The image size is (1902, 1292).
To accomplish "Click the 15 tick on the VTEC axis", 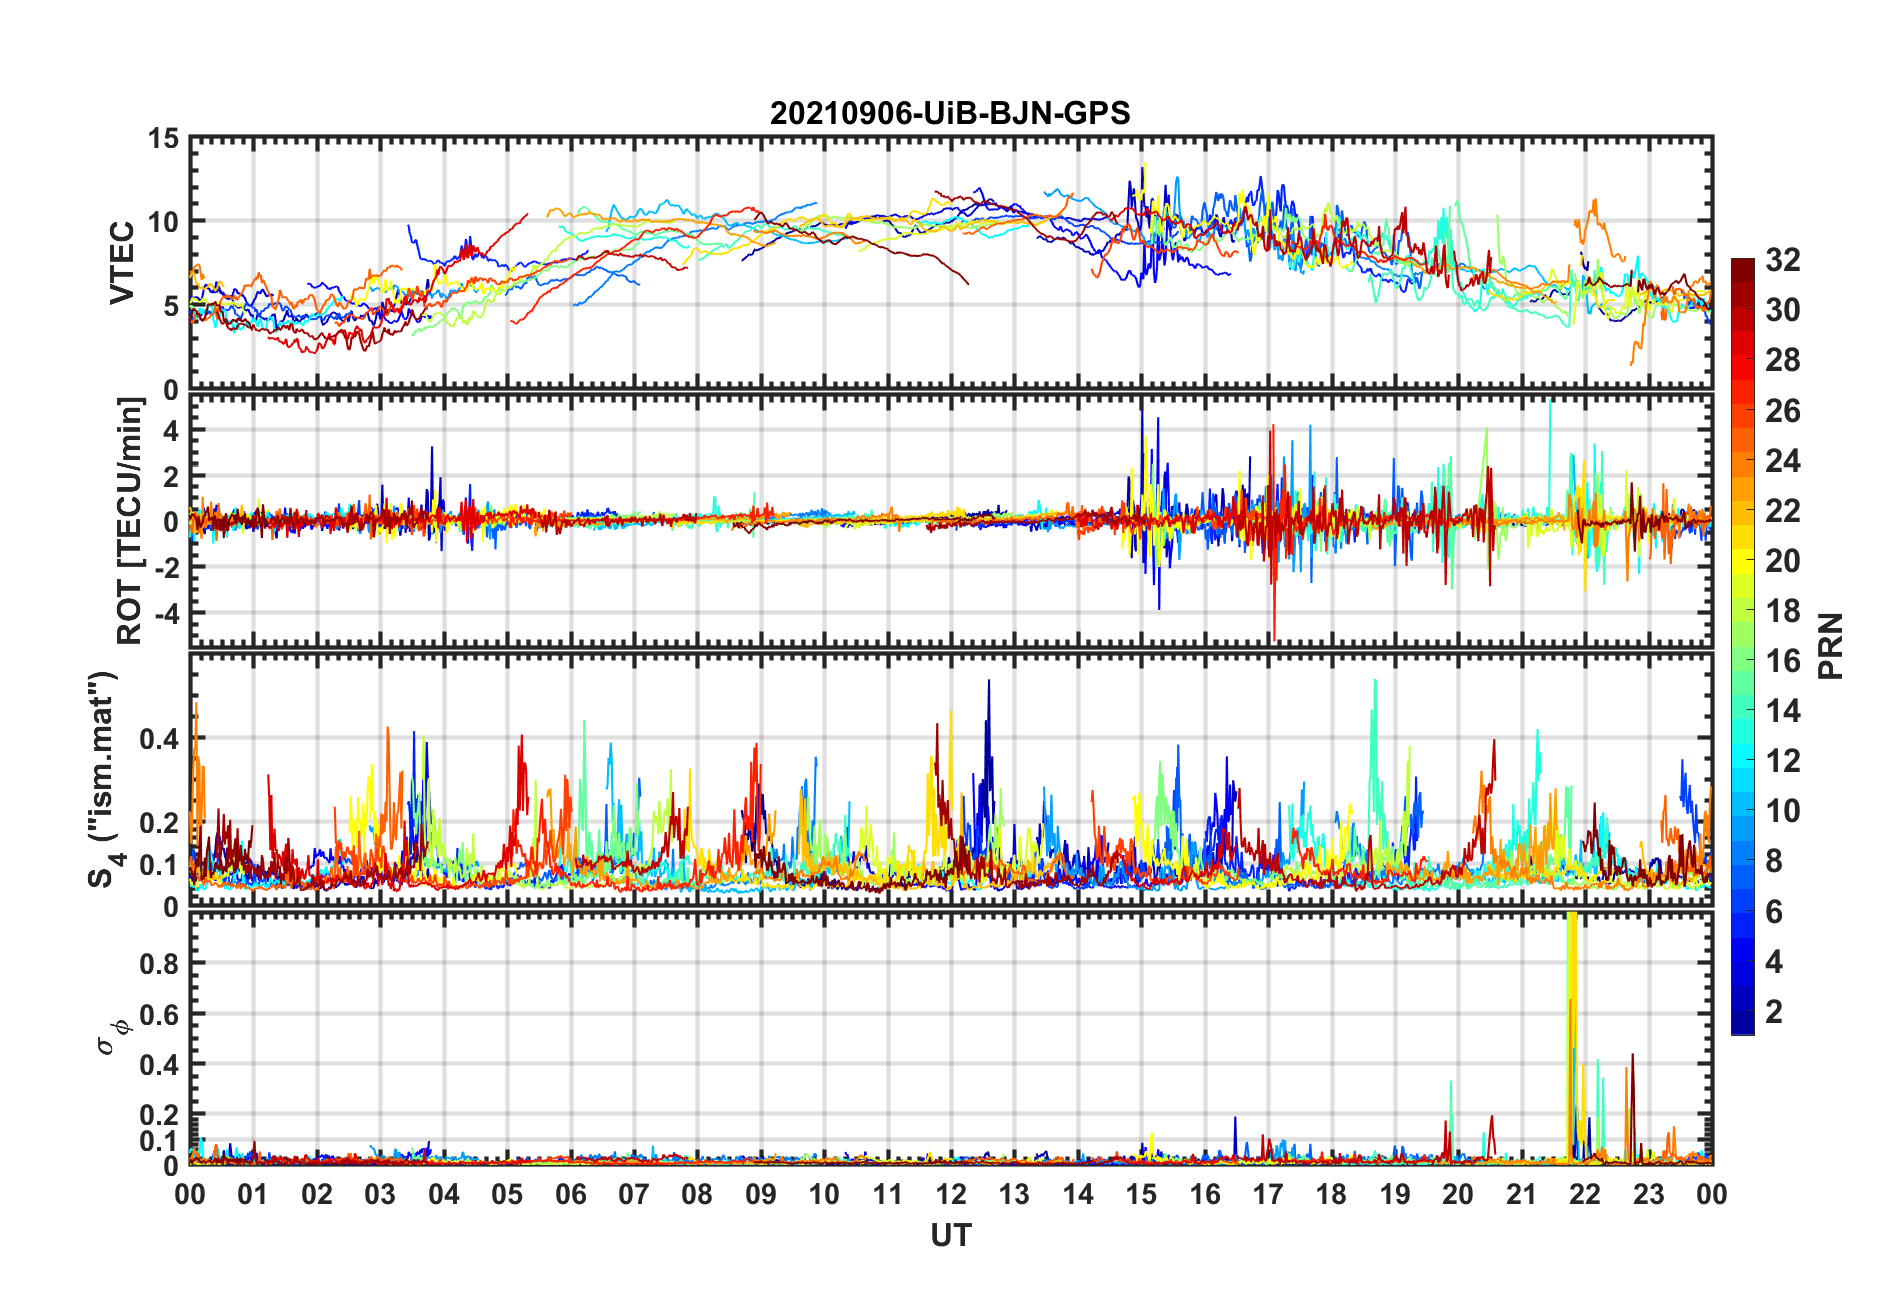I will 163,139.
